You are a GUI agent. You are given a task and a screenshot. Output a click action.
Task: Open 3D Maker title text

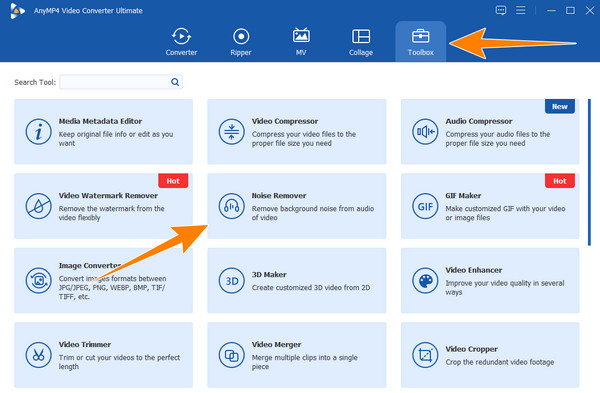point(269,275)
